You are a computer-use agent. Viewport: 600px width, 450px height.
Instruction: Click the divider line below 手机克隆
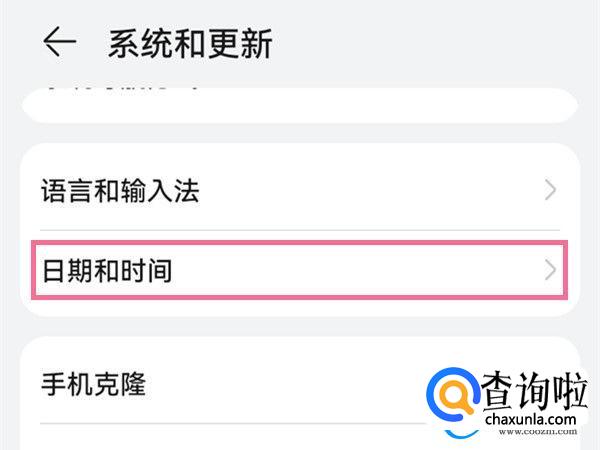pos(220,424)
